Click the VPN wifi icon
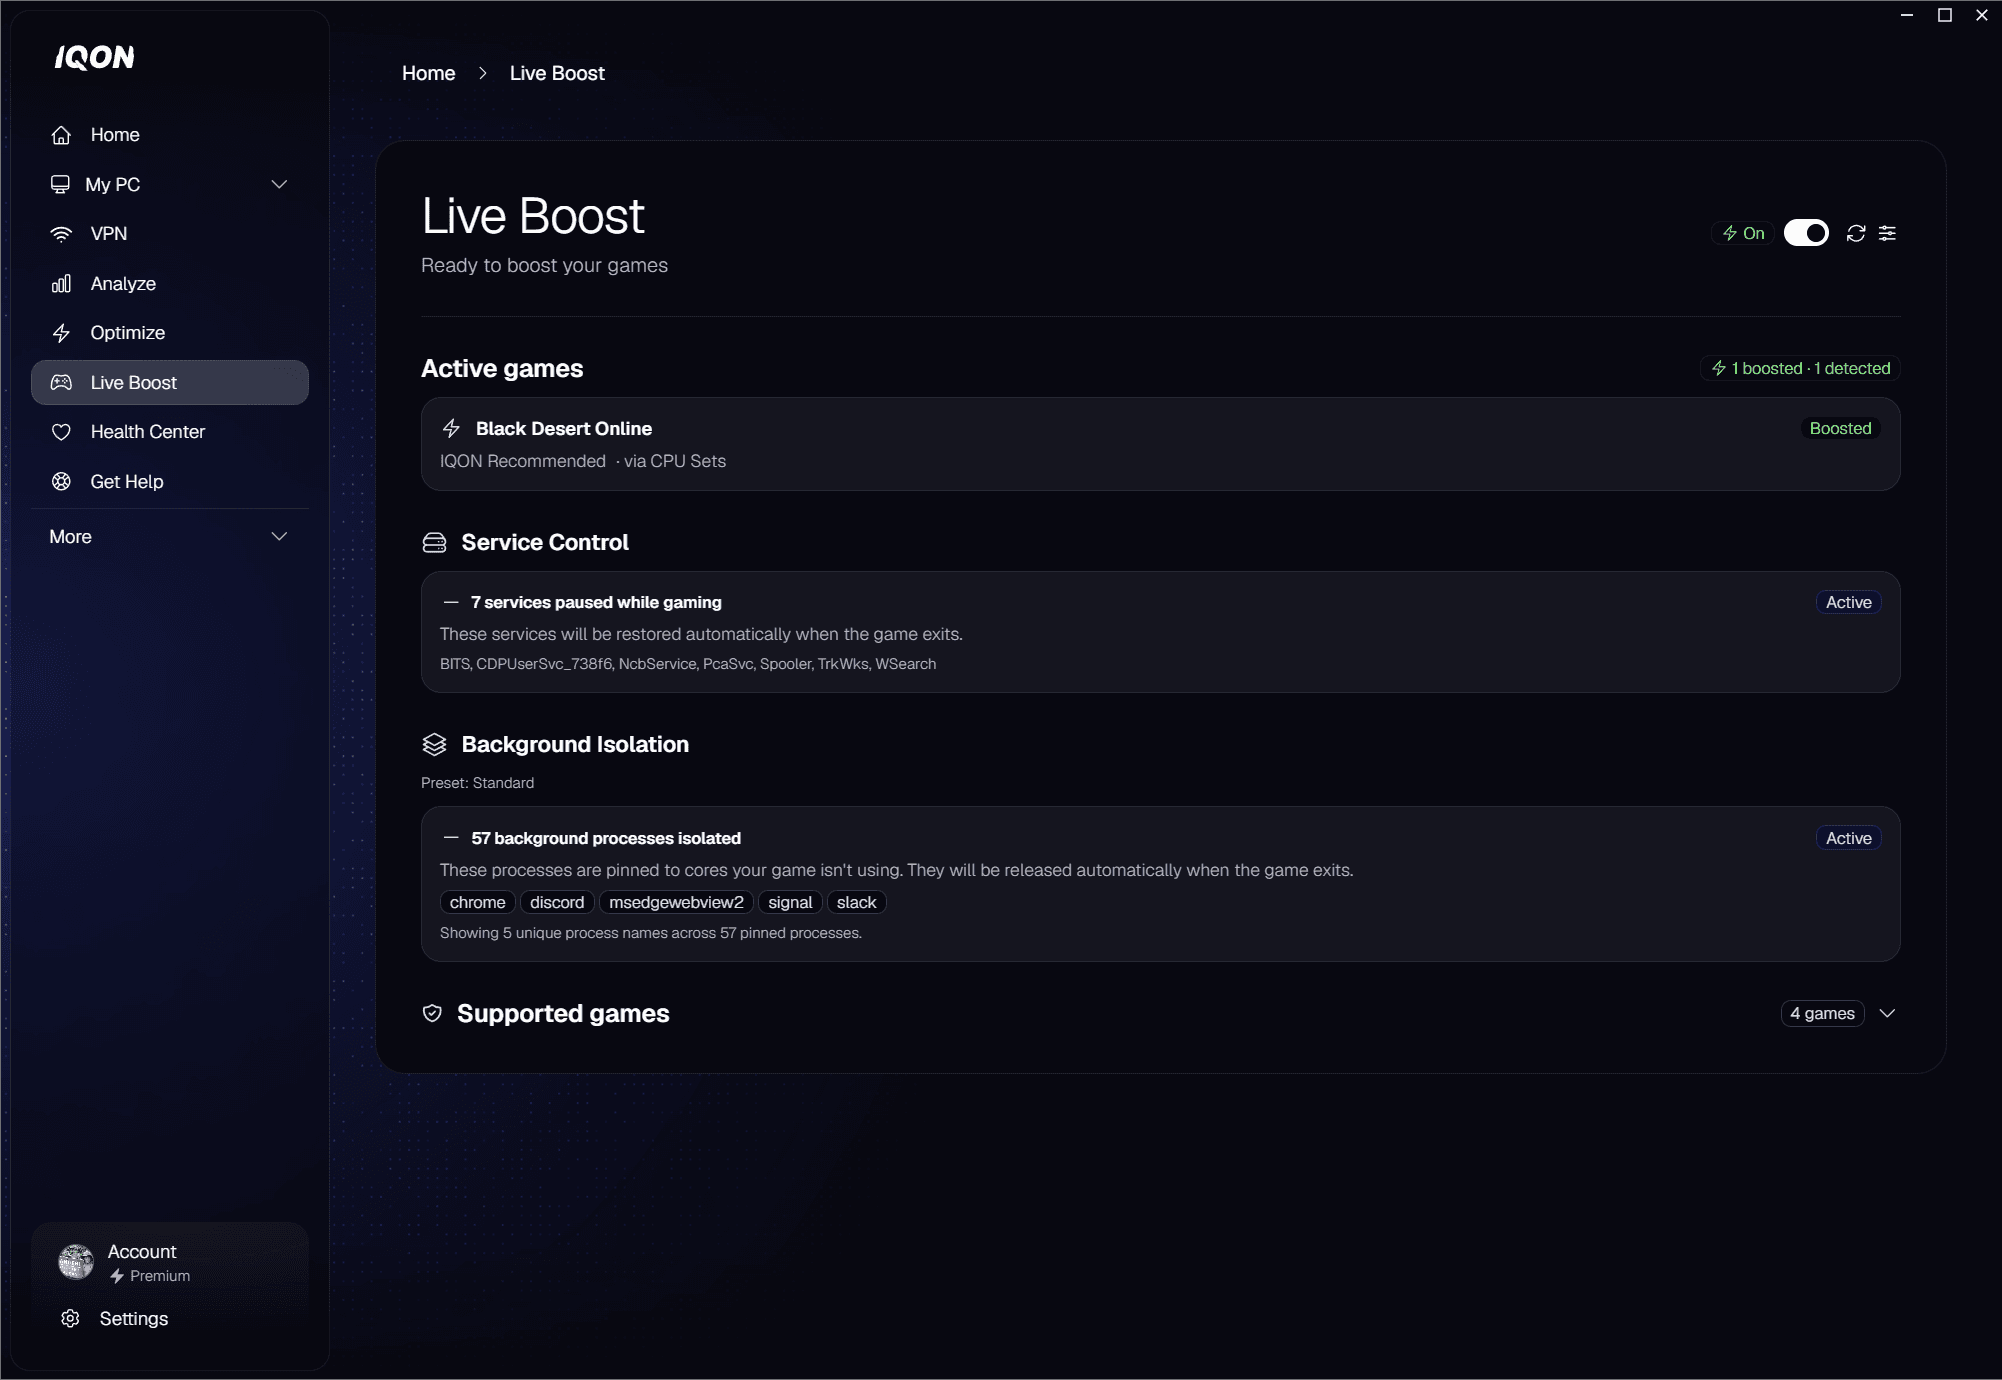The width and height of the screenshot is (2002, 1380). (61, 234)
